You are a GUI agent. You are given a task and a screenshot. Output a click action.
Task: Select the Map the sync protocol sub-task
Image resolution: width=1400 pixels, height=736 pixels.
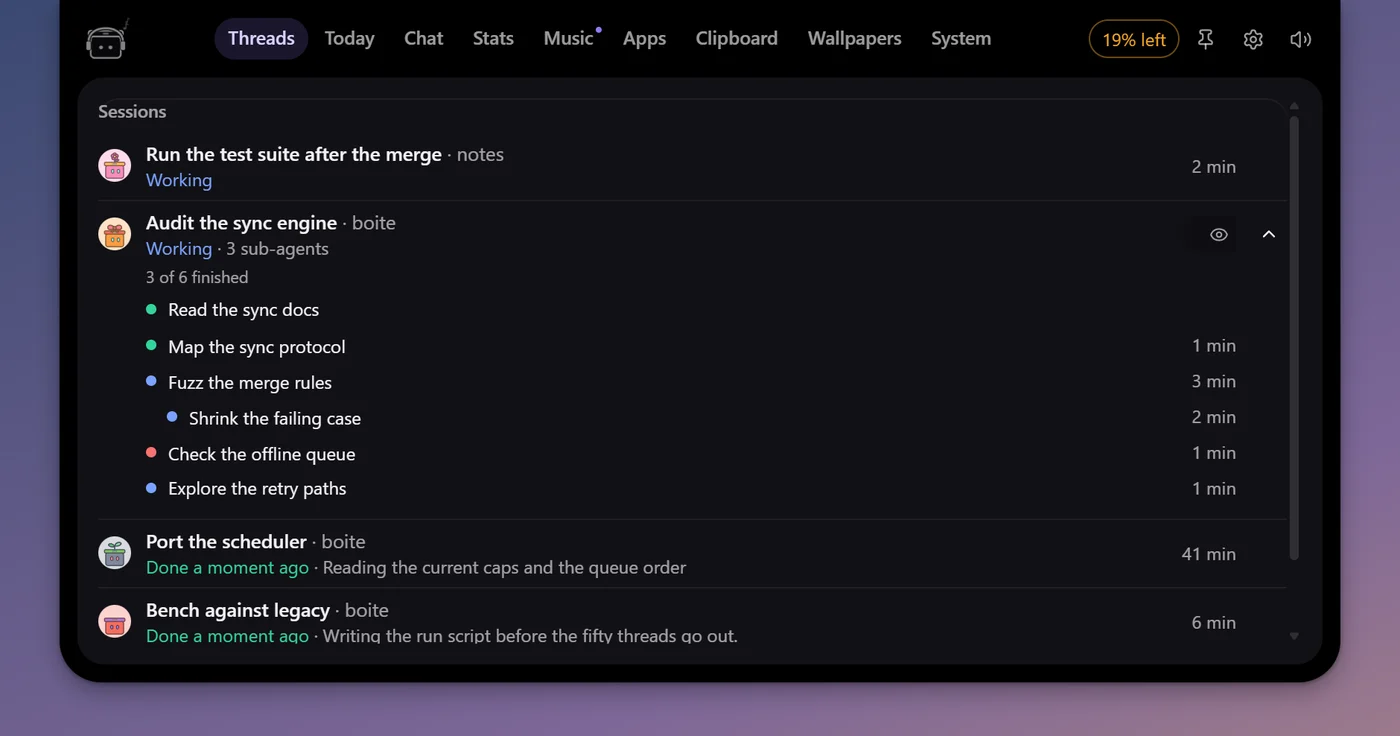click(691, 347)
